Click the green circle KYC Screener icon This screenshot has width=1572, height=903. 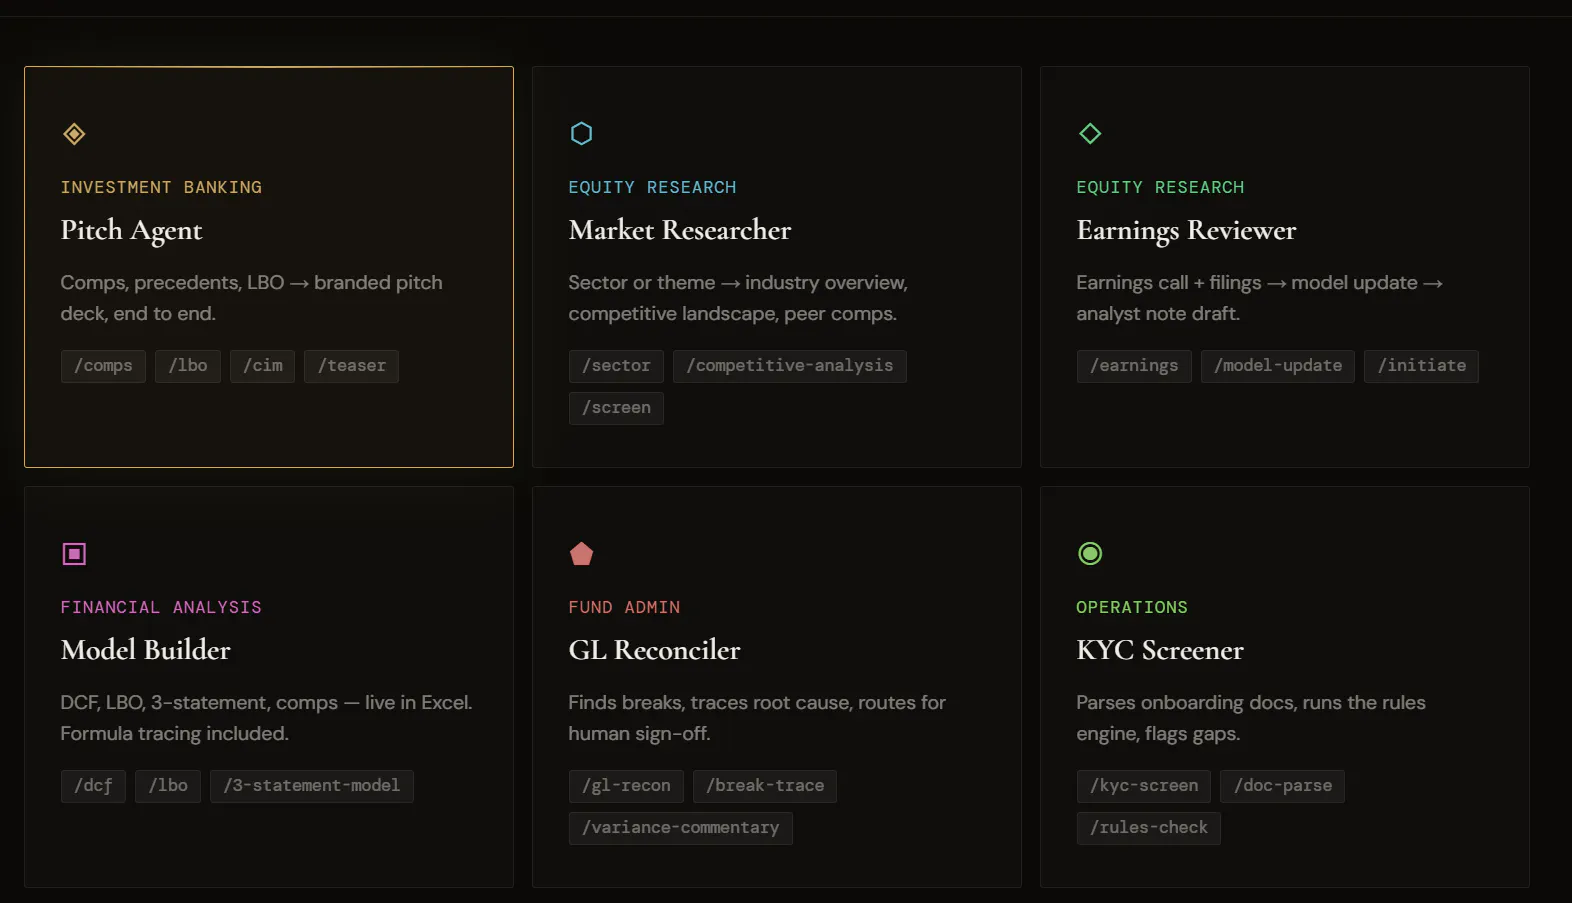[x=1090, y=554]
